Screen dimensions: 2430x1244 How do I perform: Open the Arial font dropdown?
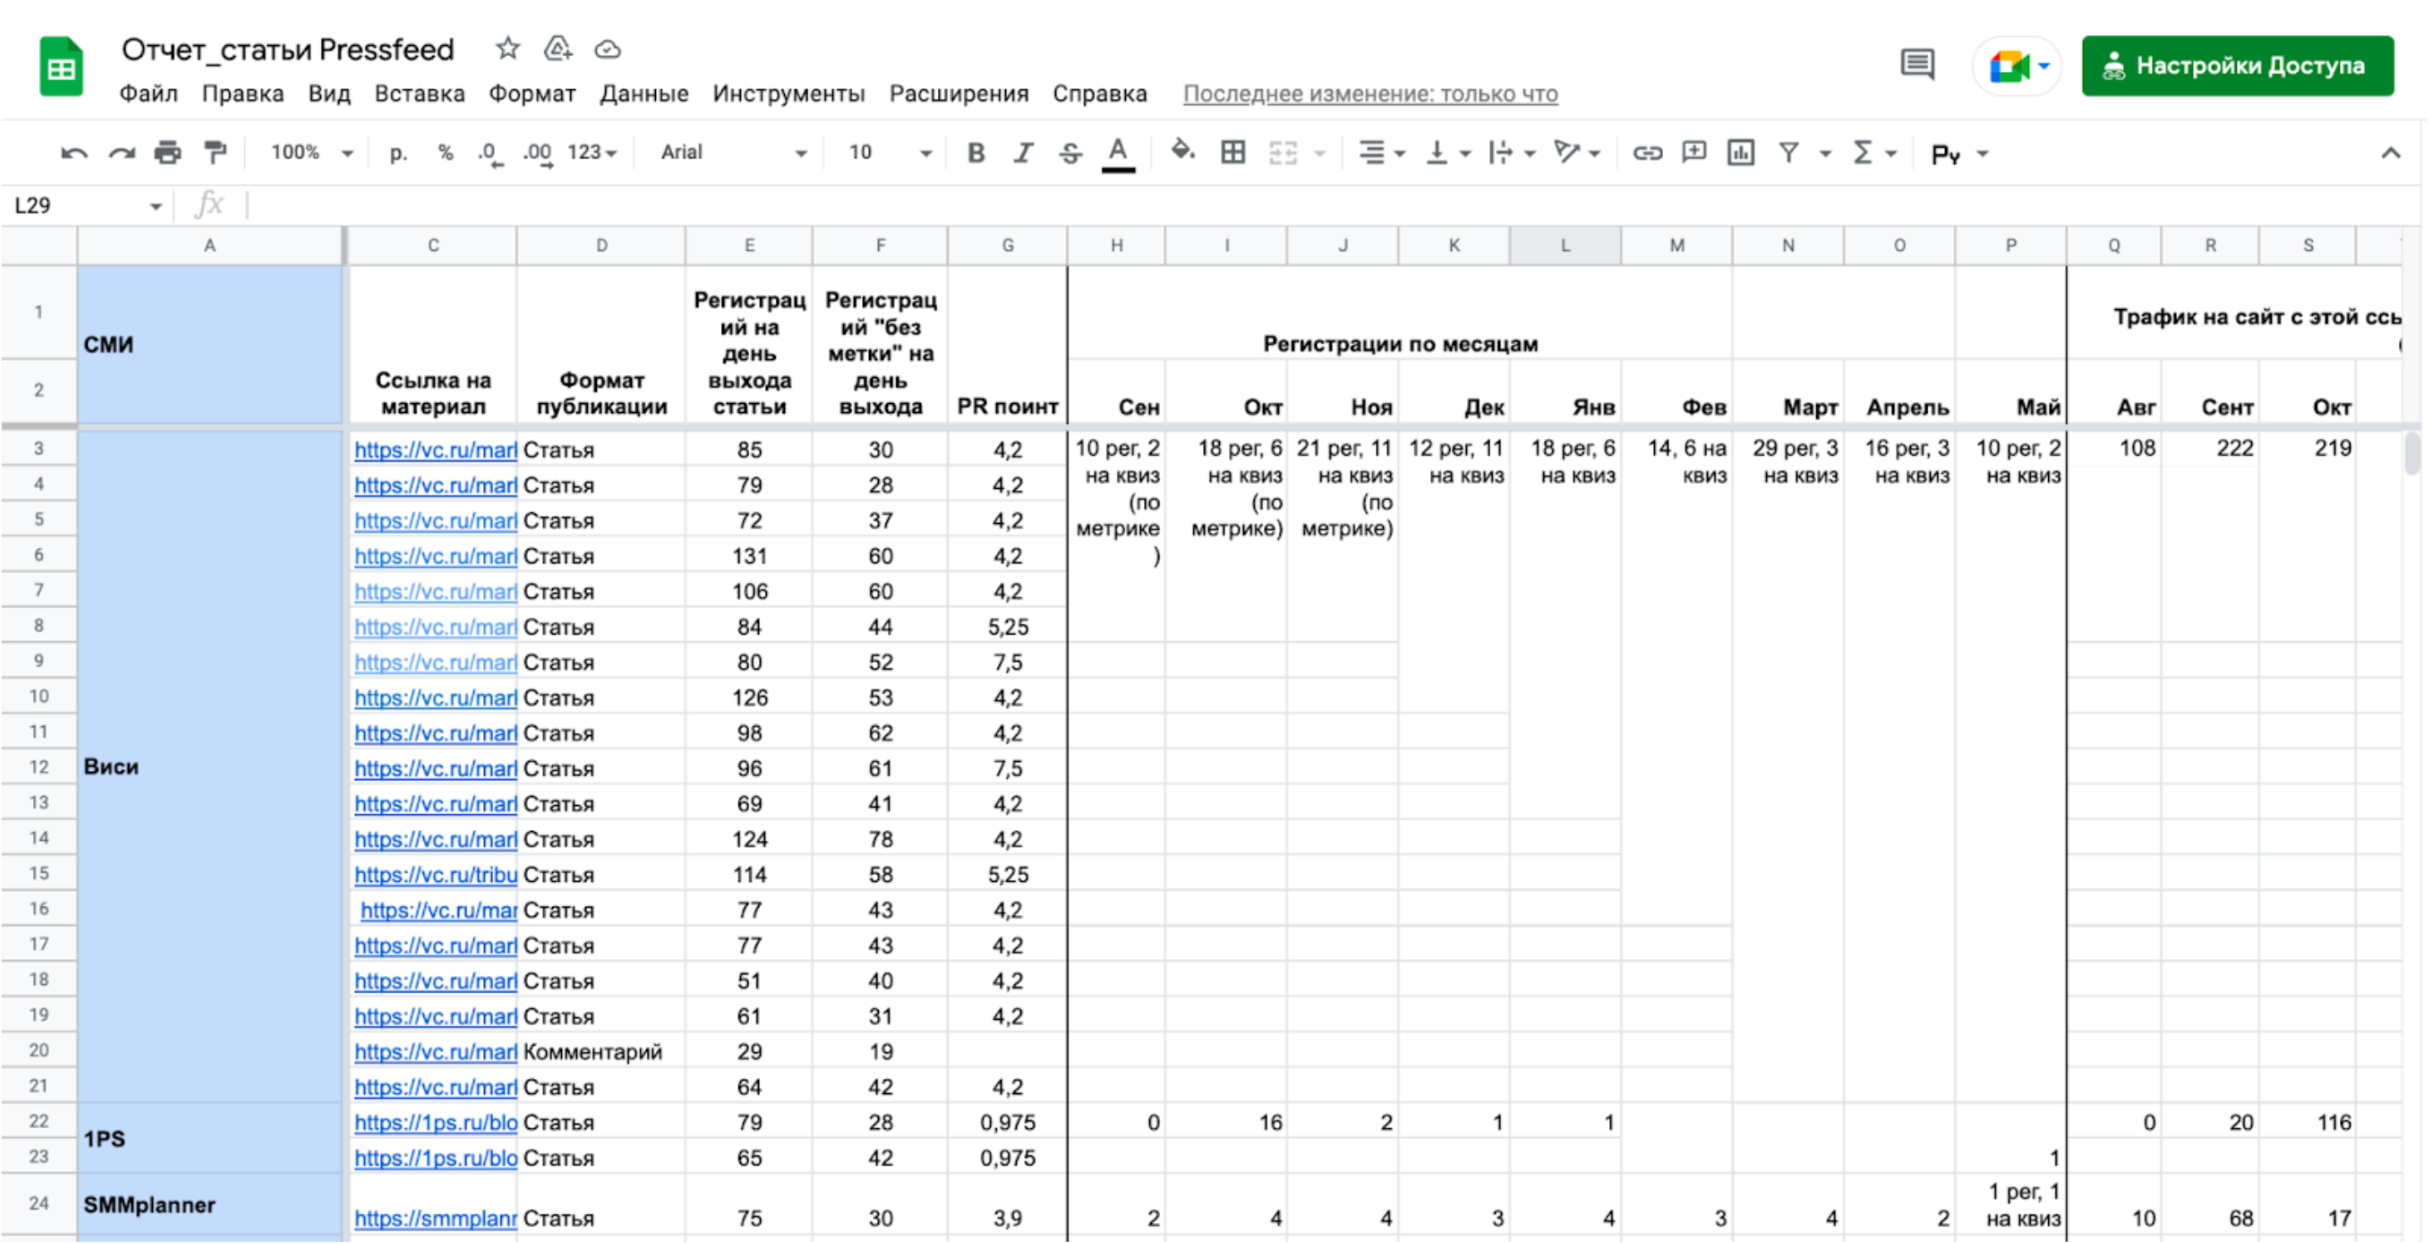coord(733,153)
